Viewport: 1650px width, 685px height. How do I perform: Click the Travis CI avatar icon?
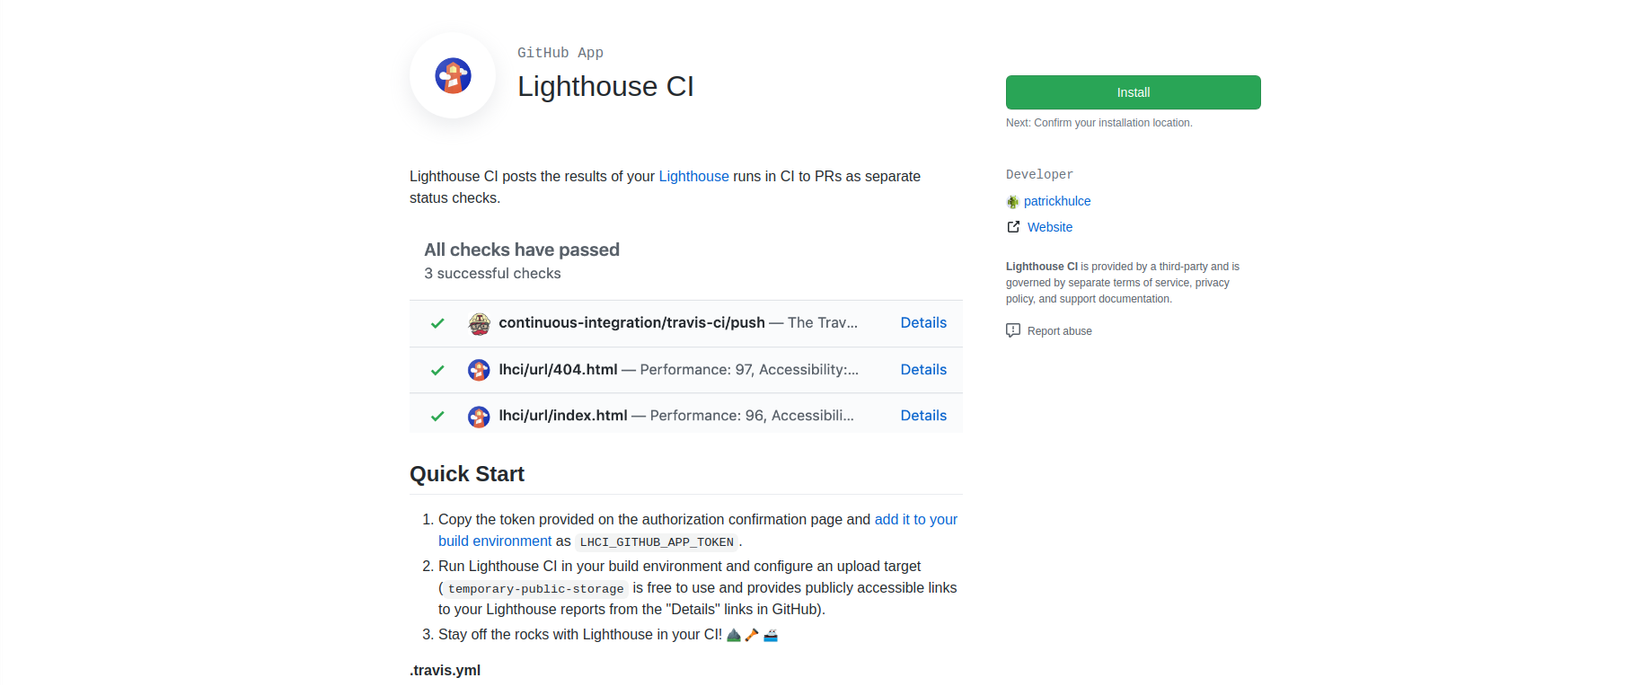click(x=479, y=323)
